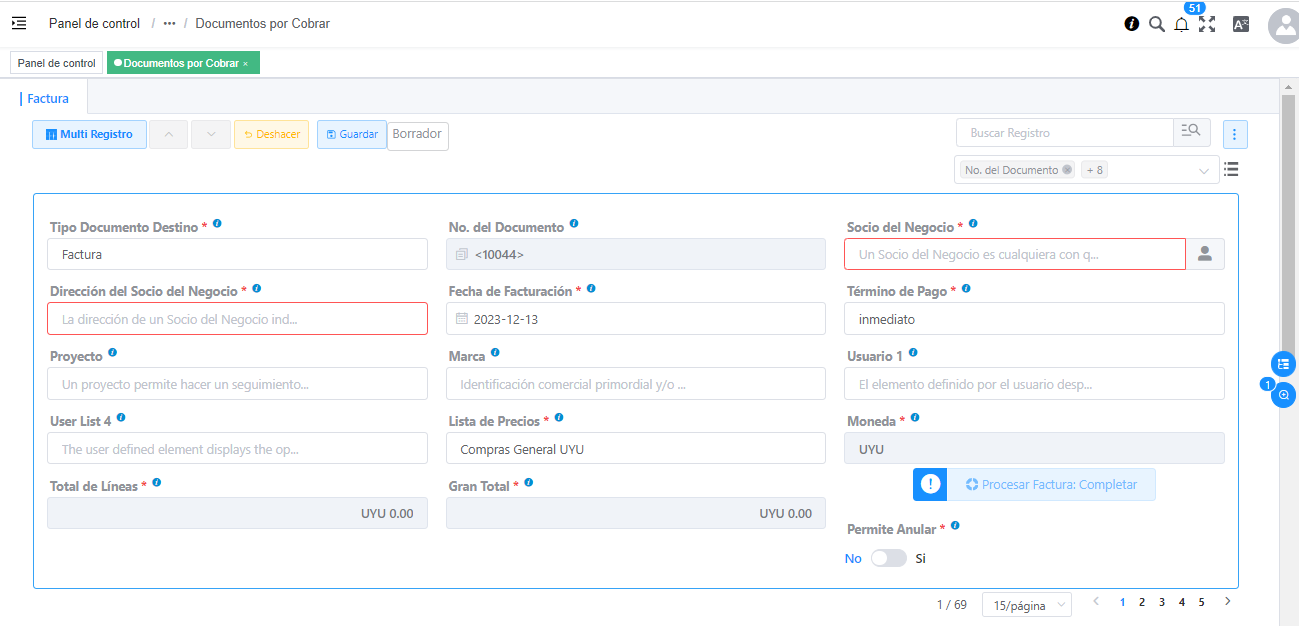Switch to the Panel de control tab
The width and height of the screenshot is (1299, 626).
(56, 63)
